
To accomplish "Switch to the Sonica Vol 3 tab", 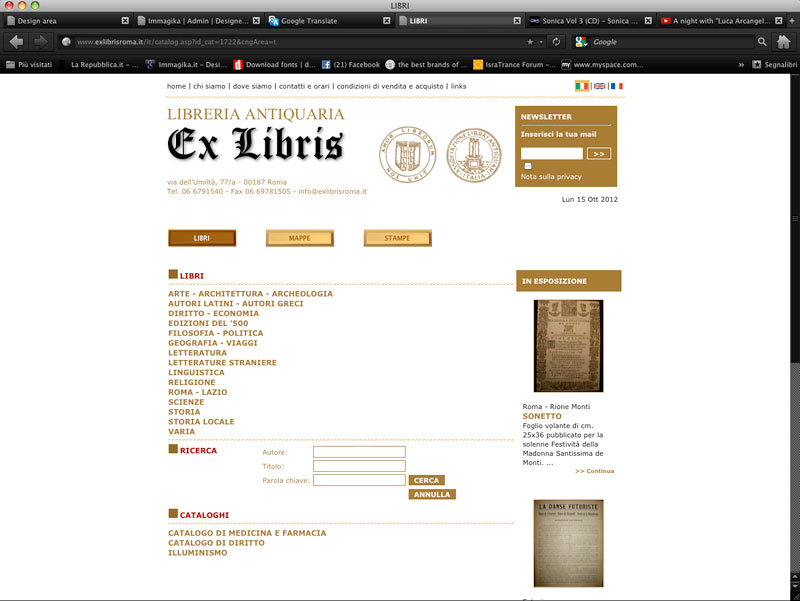I will point(590,21).
